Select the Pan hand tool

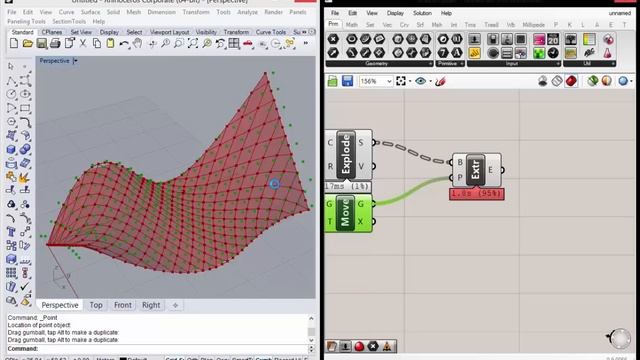coord(138,43)
